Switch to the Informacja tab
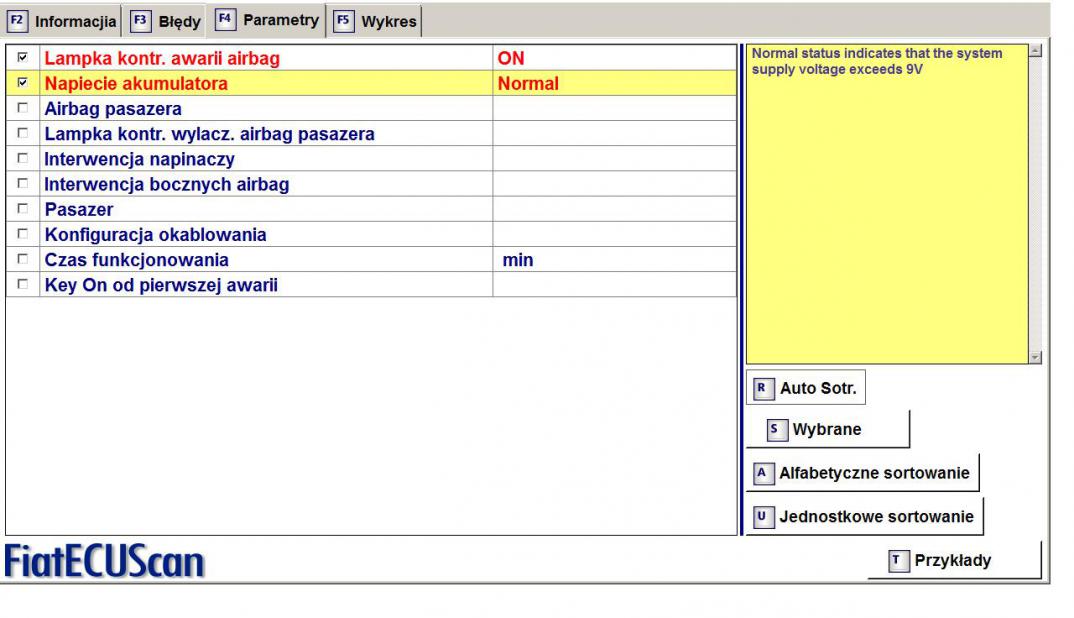 pyautogui.click(x=75, y=21)
